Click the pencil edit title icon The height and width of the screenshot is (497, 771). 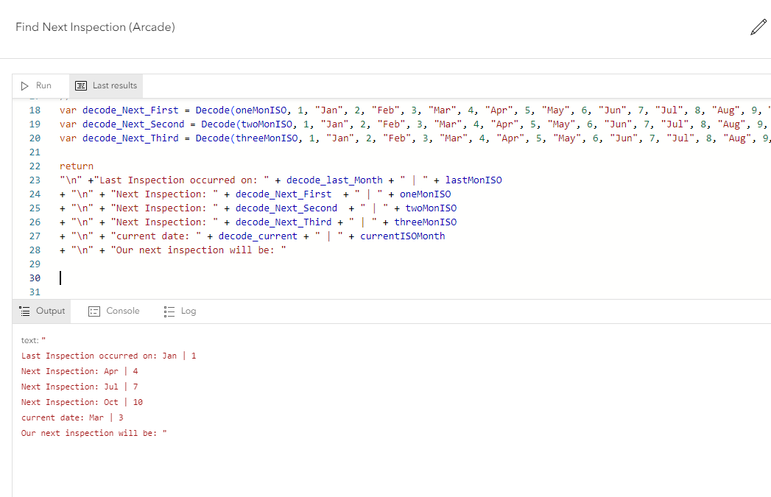pyautogui.click(x=758, y=27)
